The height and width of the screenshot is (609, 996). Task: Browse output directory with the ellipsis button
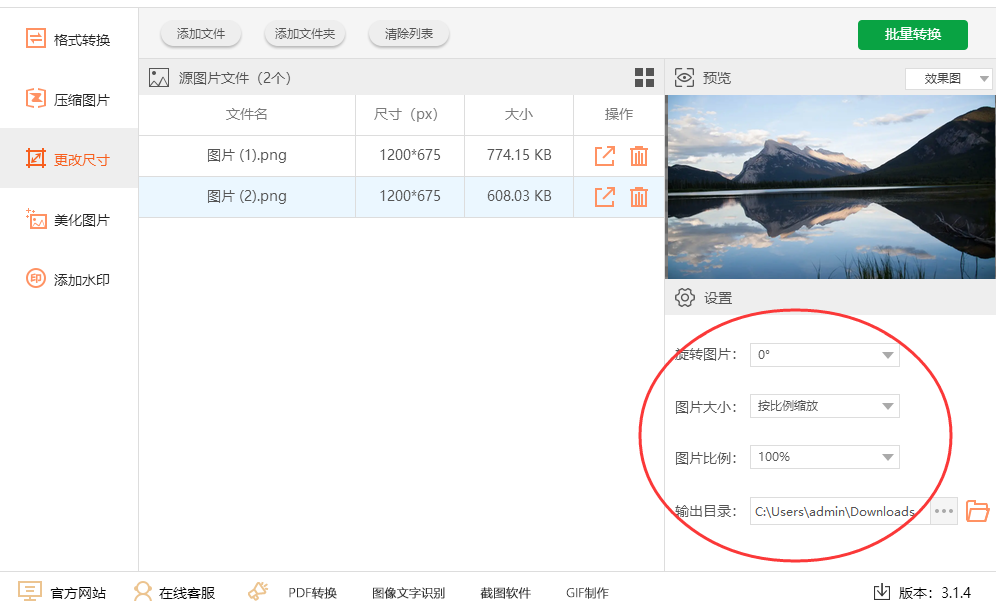point(944,511)
